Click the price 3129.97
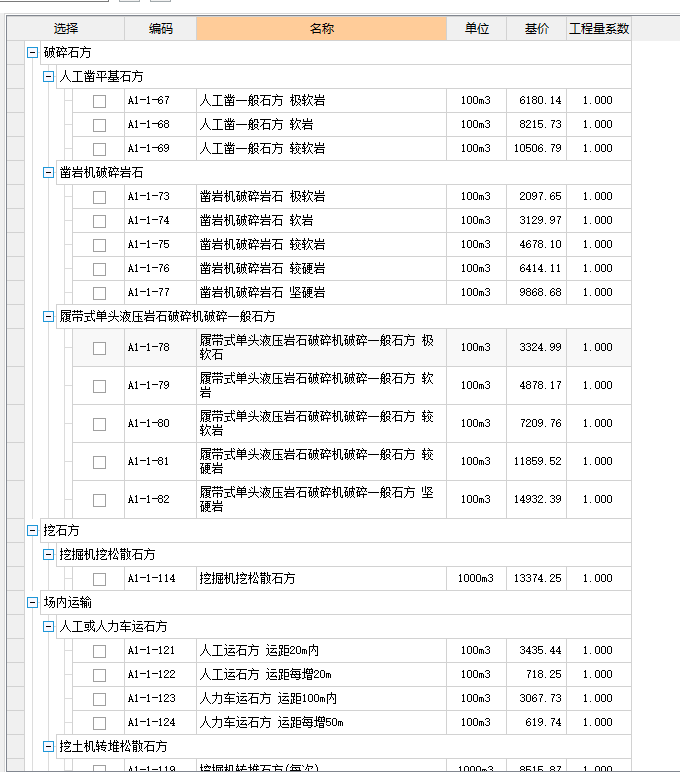 (540, 220)
